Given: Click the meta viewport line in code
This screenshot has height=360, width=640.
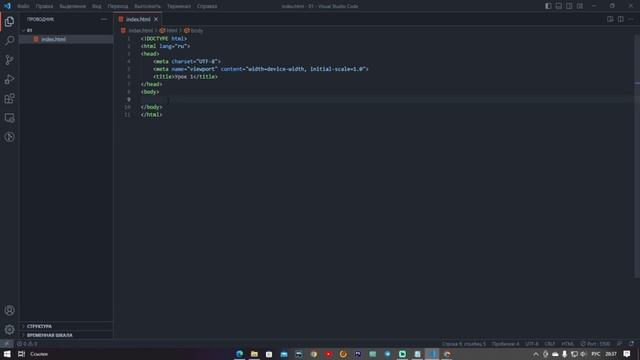Looking at the screenshot, I should pos(261,69).
